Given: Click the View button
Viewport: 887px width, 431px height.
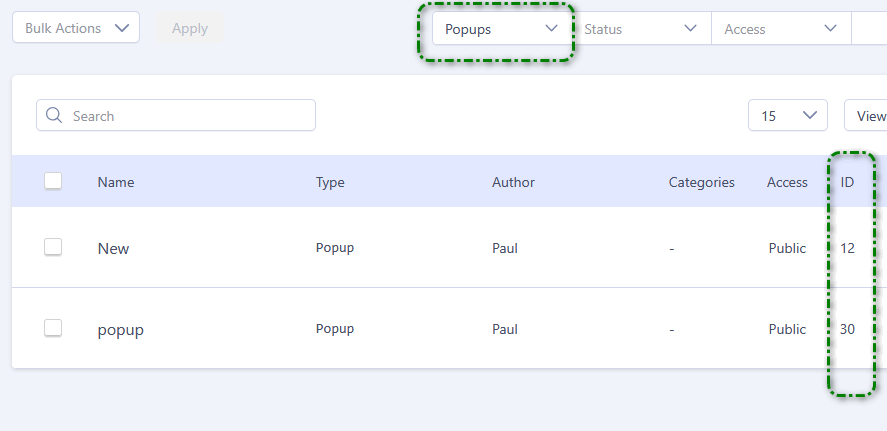Looking at the screenshot, I should [867, 116].
